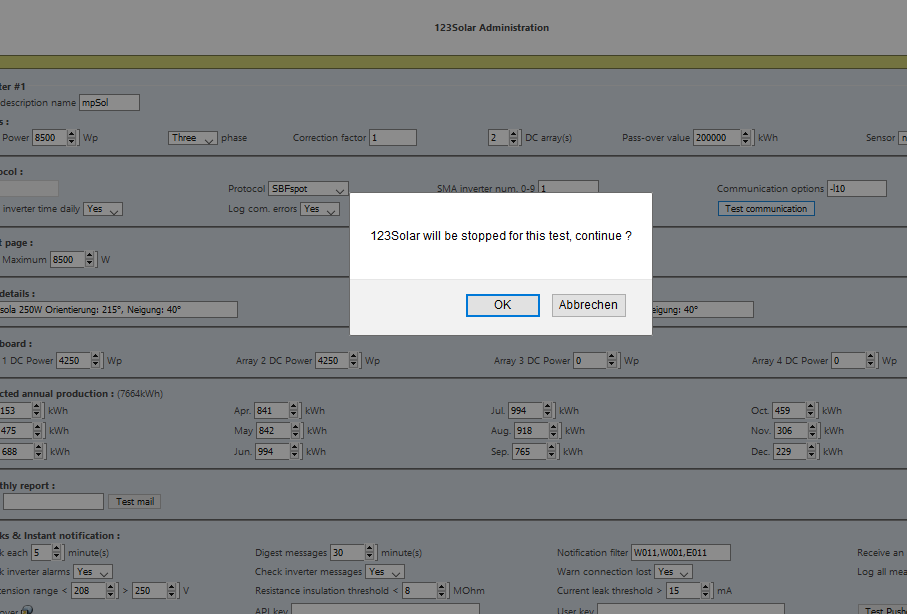Open the Warn connection lost dropdown
This screenshot has height=614, width=907.
[x=673, y=572]
